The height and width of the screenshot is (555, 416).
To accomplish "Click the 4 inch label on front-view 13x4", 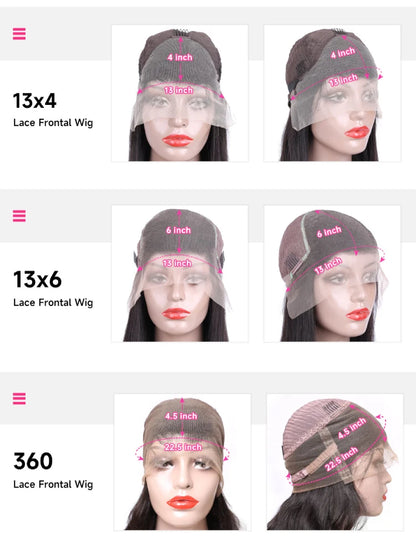I will coord(180,57).
